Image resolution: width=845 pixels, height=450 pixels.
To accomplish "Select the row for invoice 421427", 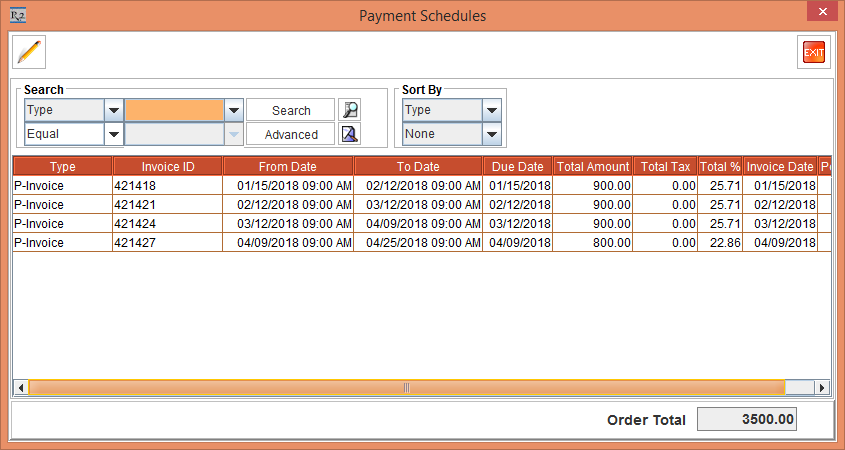I will [167, 243].
